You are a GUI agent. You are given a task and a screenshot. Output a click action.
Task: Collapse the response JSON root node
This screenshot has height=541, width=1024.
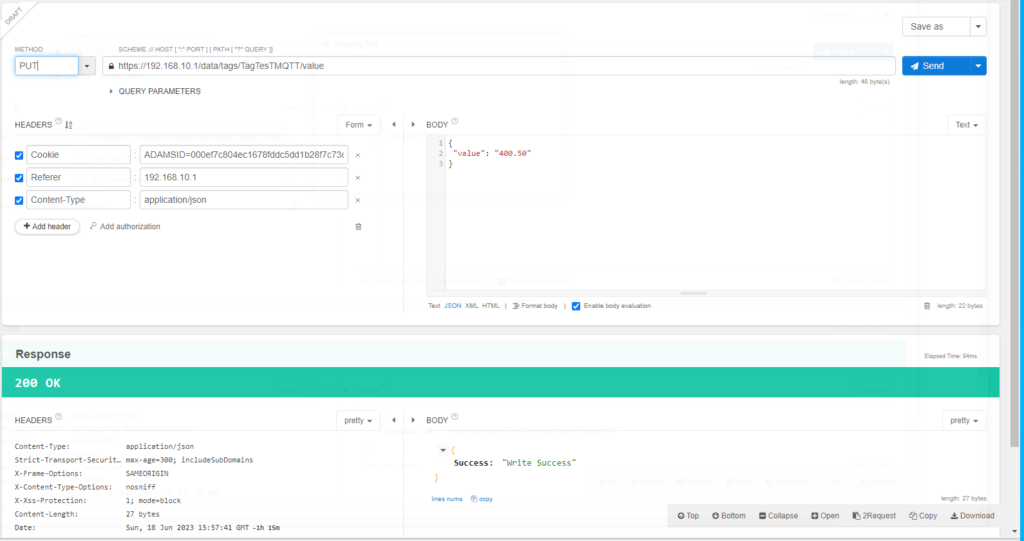[x=443, y=450]
